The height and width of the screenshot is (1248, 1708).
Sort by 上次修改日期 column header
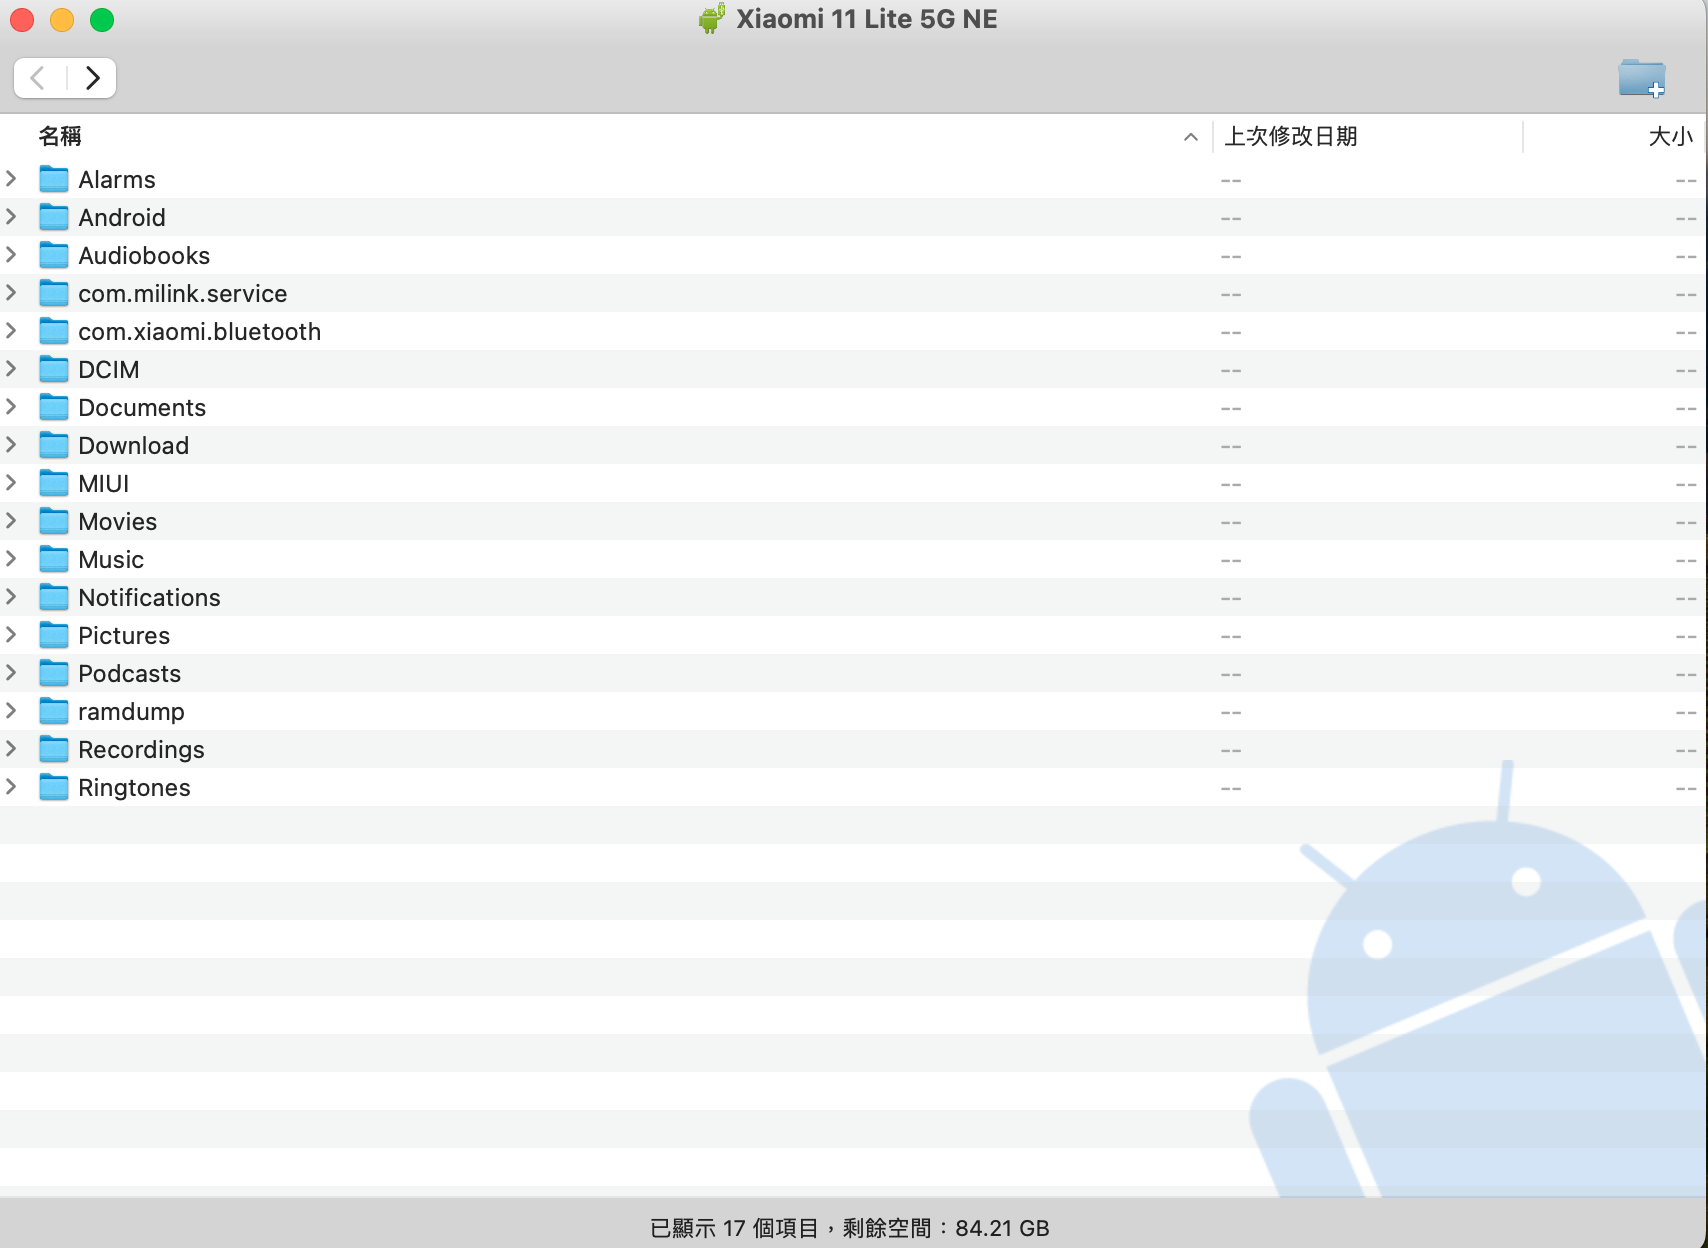tap(1290, 137)
